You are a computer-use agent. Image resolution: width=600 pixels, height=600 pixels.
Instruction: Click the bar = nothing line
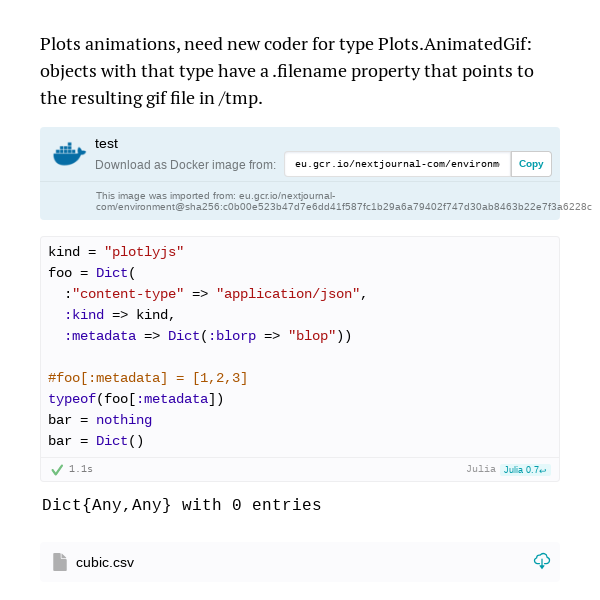100,420
